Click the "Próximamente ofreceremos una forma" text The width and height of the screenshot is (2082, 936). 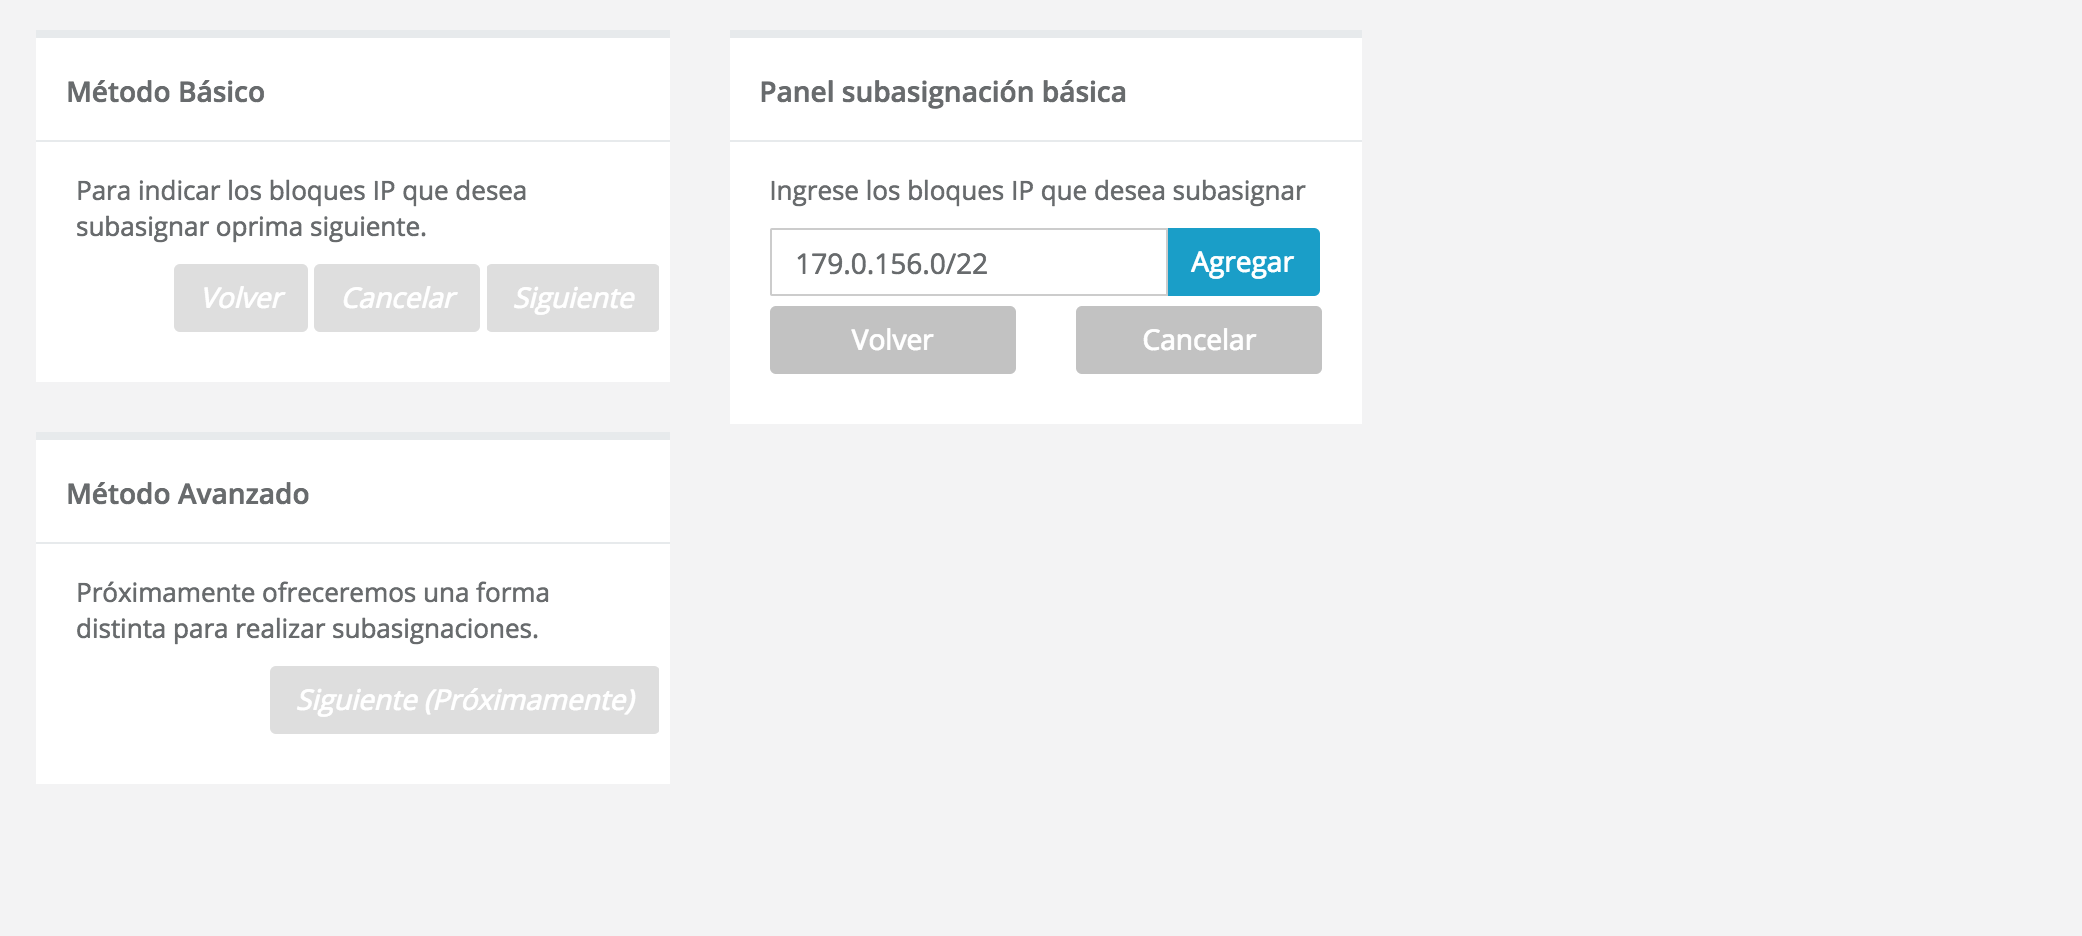coord(312,593)
